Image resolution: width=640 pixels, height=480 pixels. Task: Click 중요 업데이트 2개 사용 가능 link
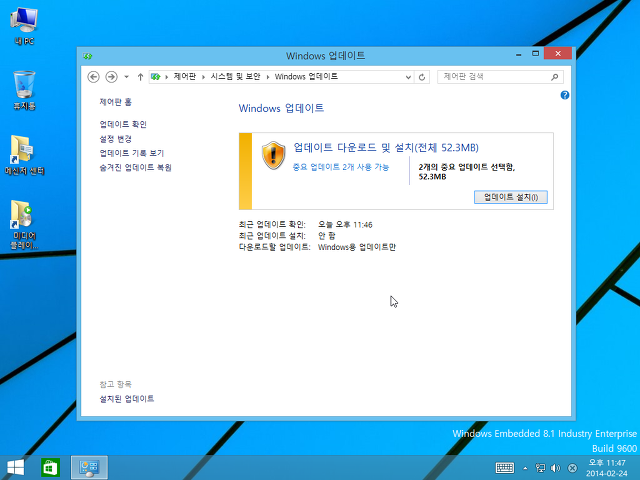tap(341, 167)
